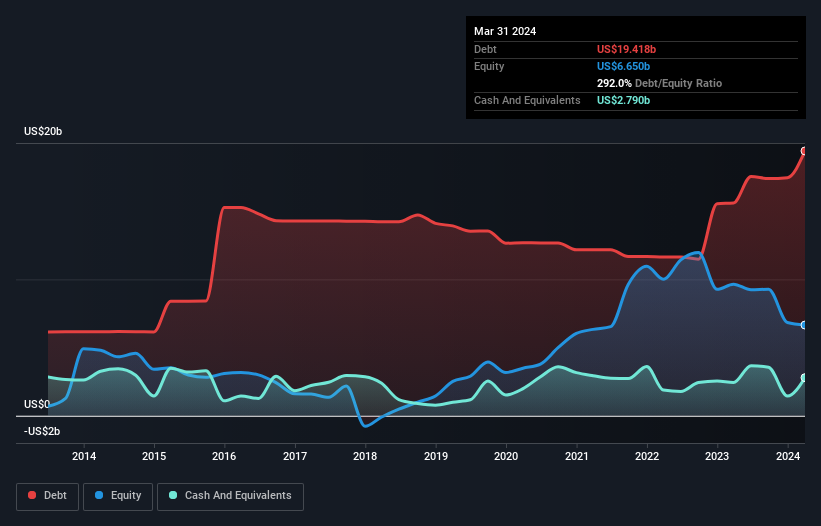
Task: Toggle the Debt series legend button
Action: pyautogui.click(x=48, y=496)
